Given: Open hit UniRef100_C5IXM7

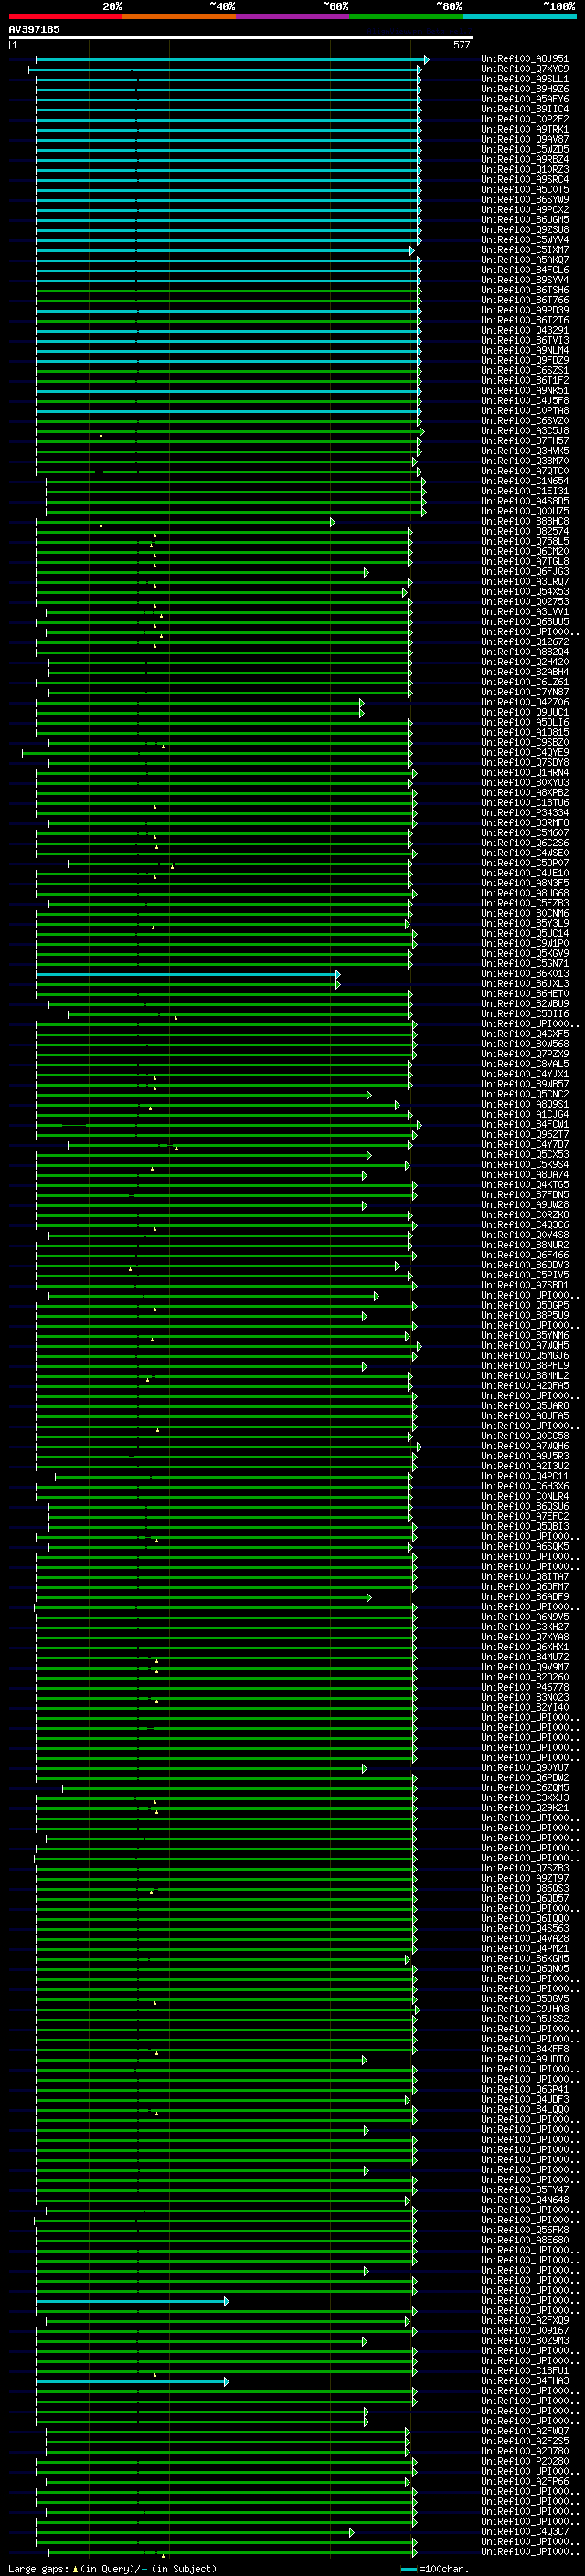Looking at the screenshot, I should (525, 250).
